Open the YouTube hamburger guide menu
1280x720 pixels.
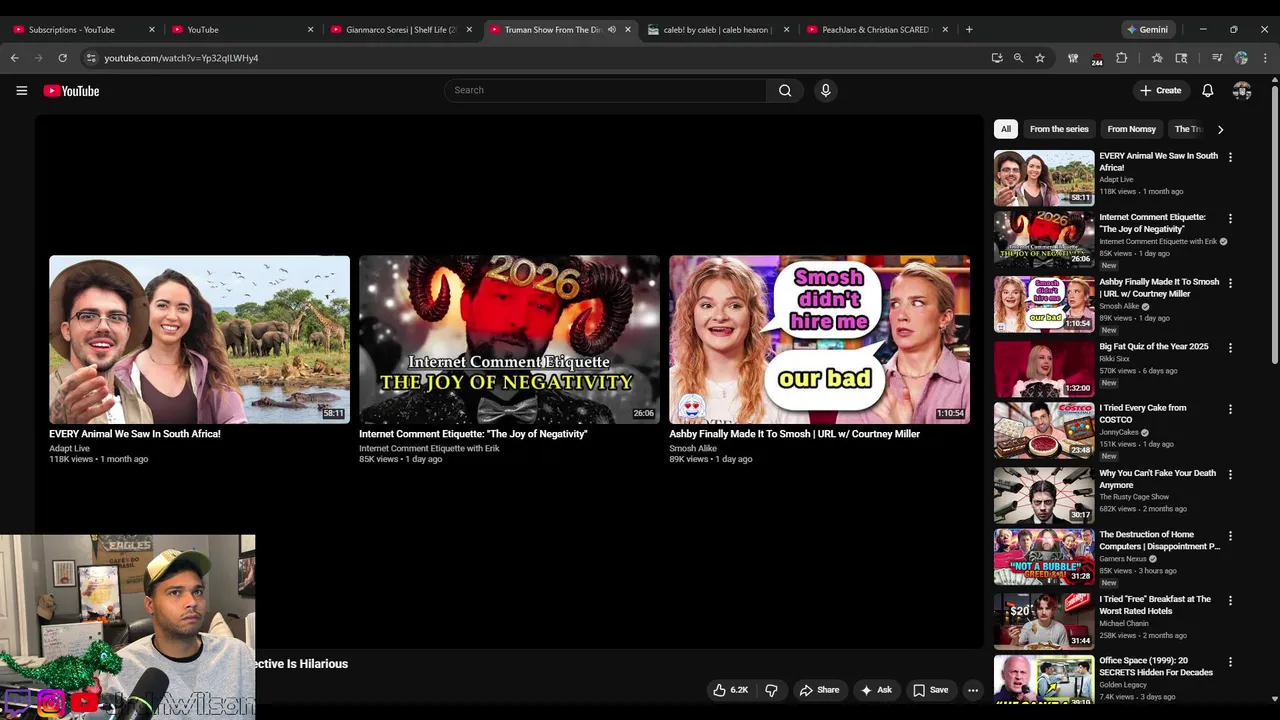[x=21, y=90]
